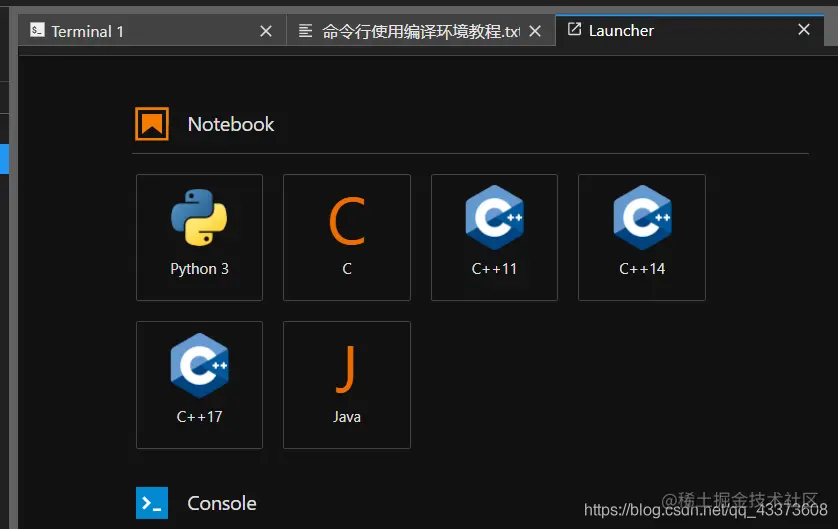Click the C++11 card label
The width and height of the screenshot is (838, 529).
click(x=494, y=269)
